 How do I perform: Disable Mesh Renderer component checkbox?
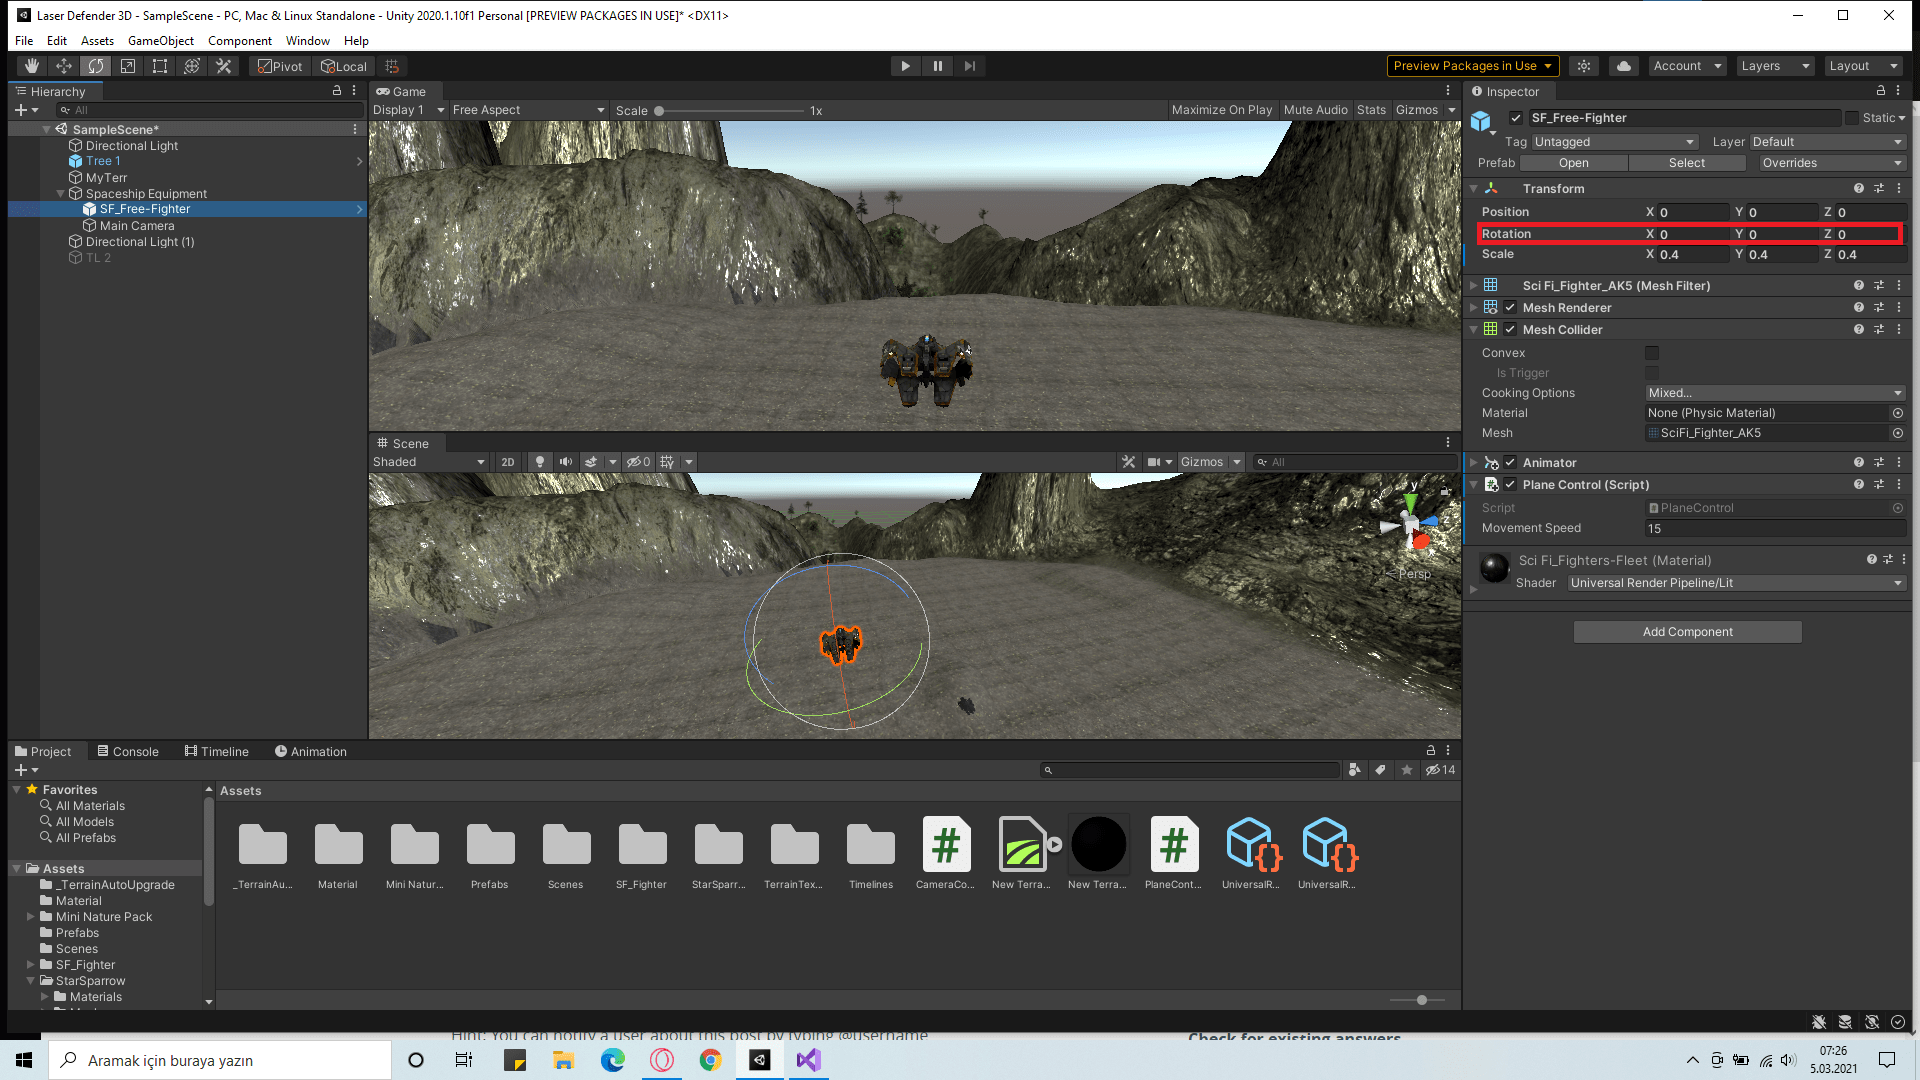1510,308
